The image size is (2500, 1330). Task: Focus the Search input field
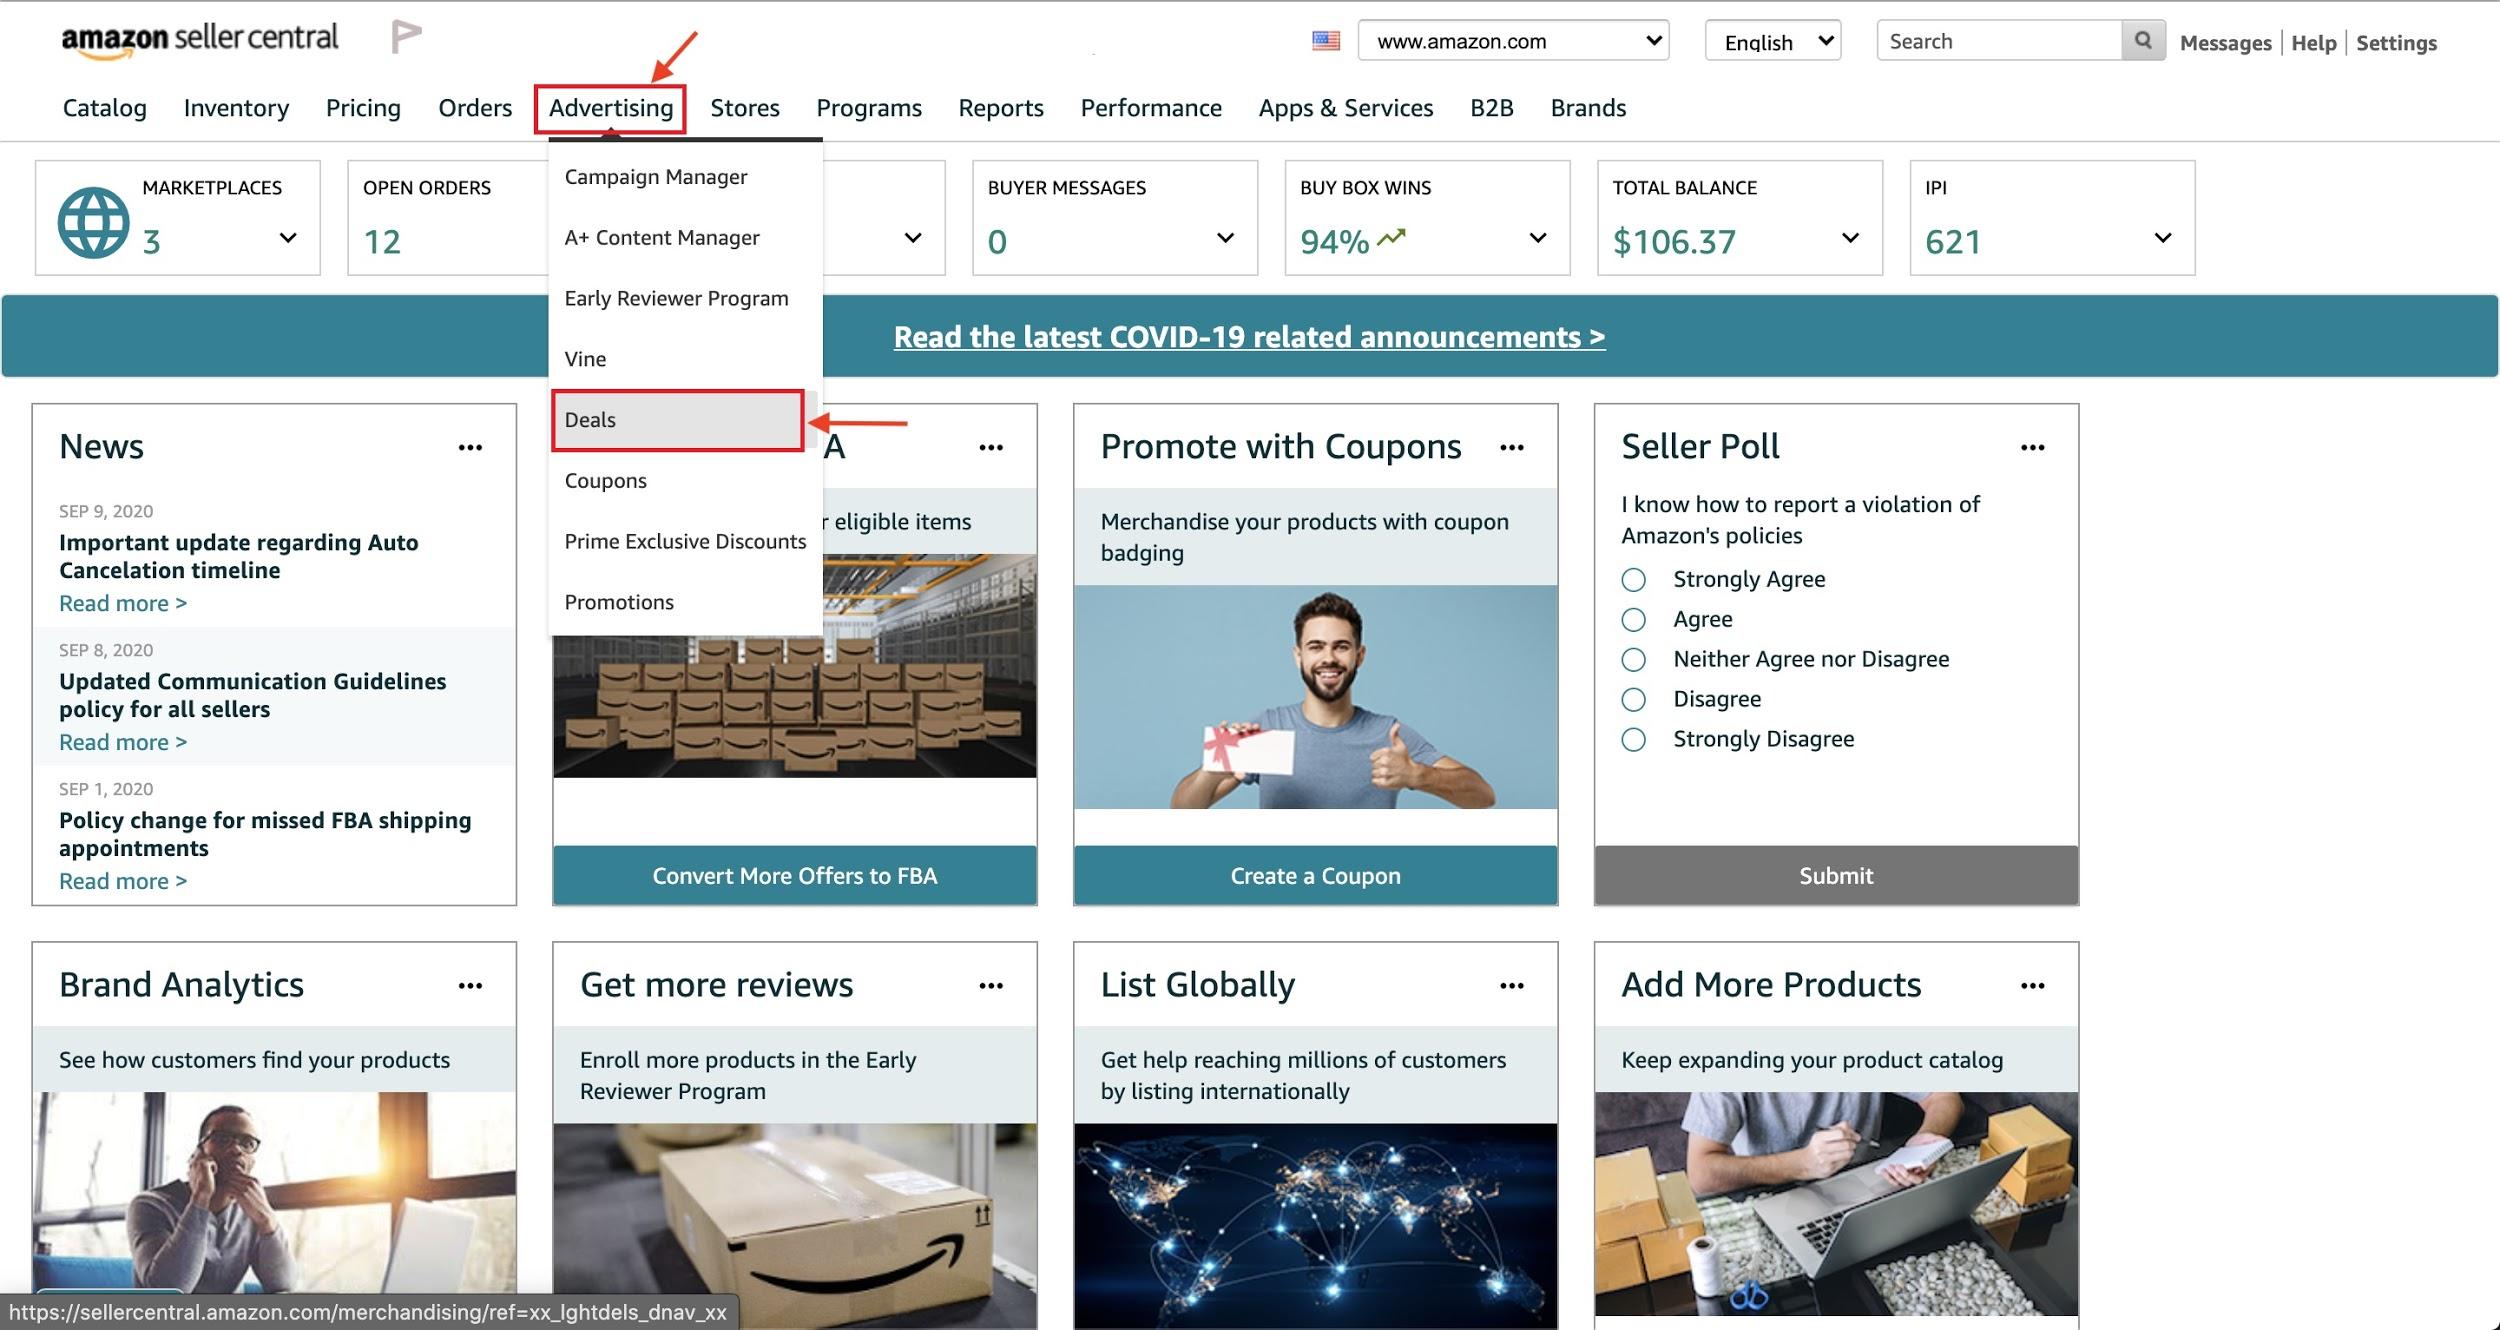(x=2000, y=41)
